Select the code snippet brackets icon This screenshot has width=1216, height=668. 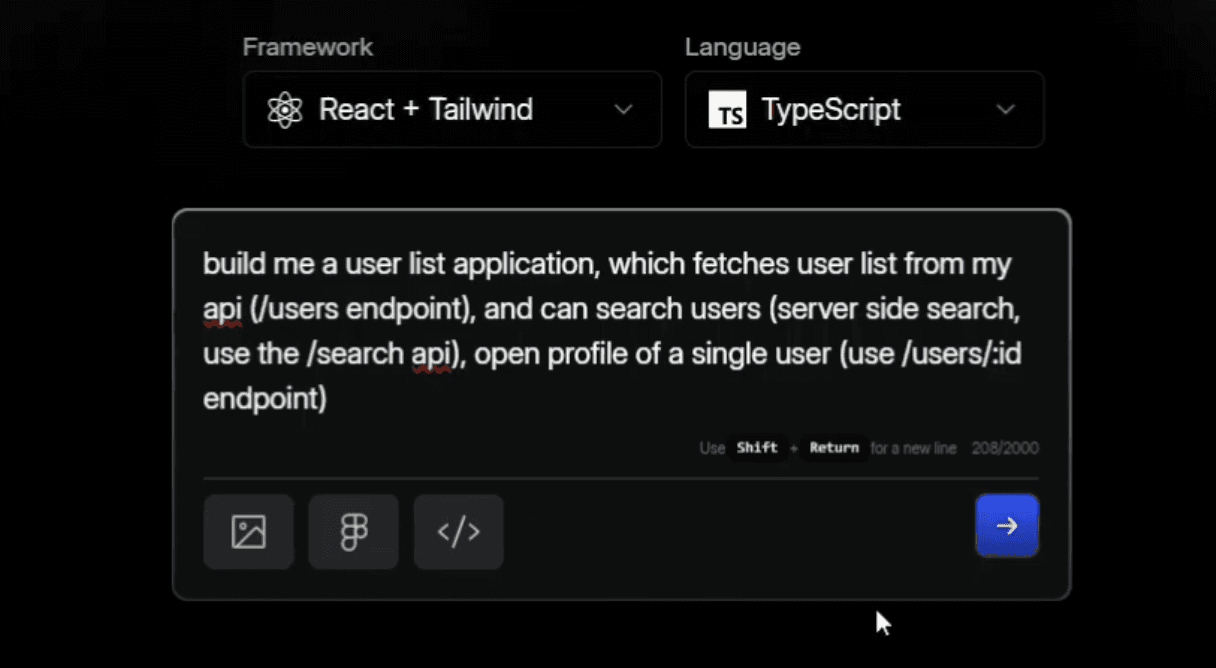coord(458,531)
